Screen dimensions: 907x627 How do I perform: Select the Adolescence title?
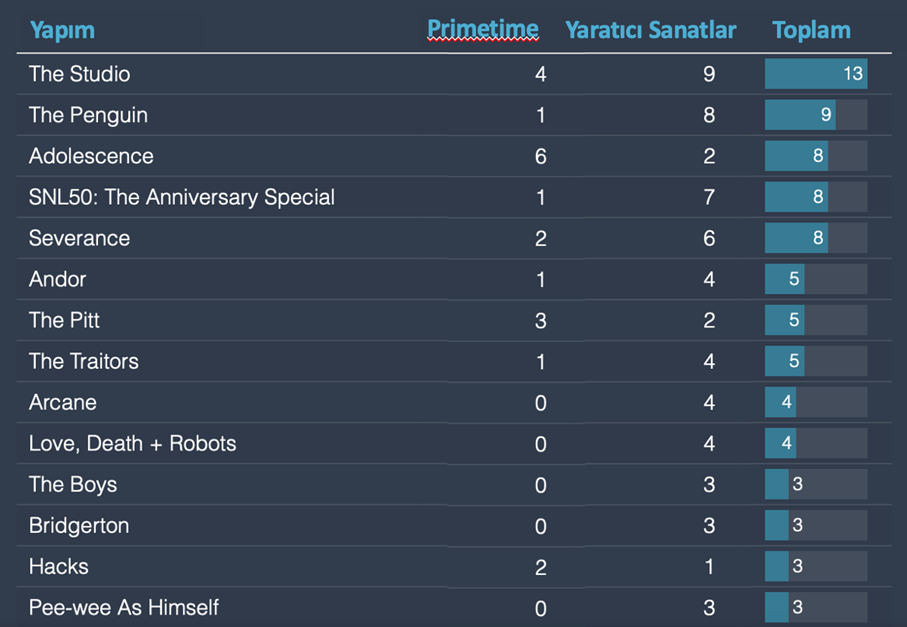pyautogui.click(x=91, y=156)
